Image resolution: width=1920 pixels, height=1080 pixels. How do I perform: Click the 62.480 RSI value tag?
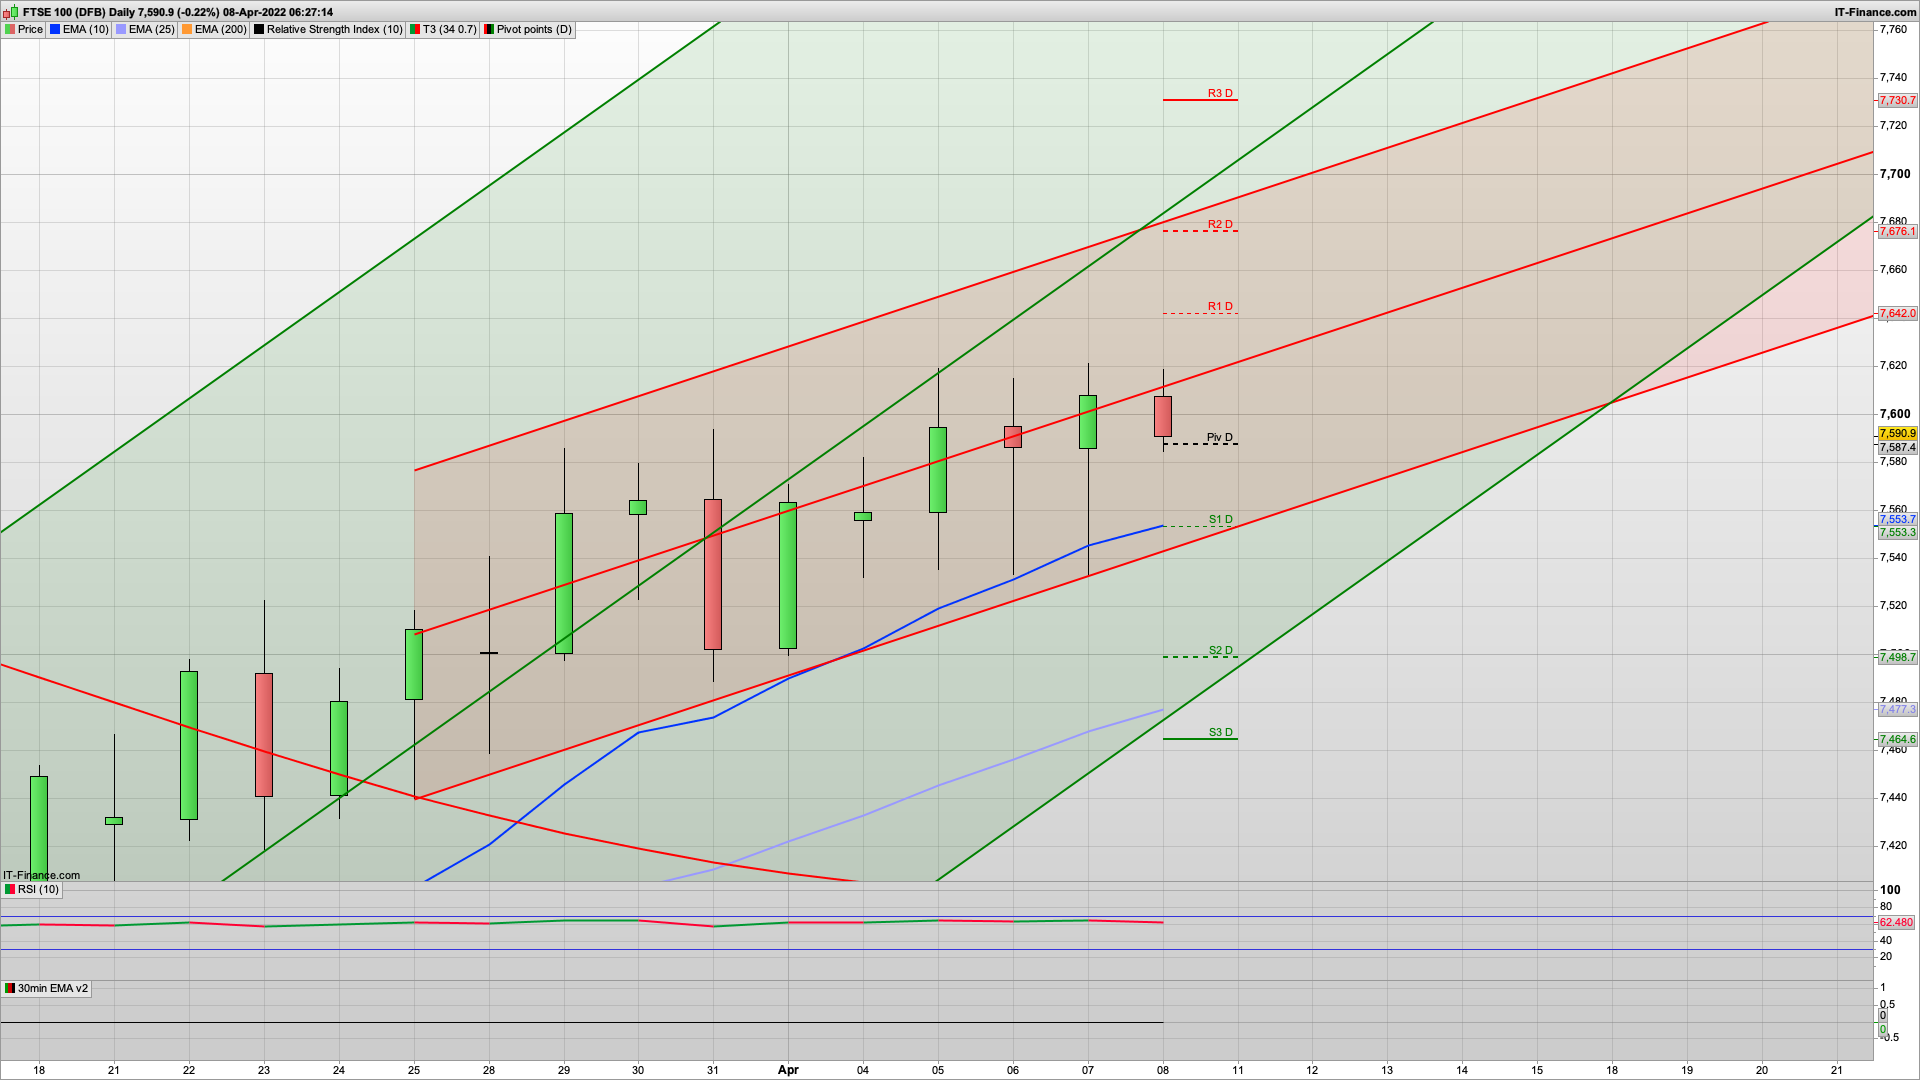(x=1896, y=923)
